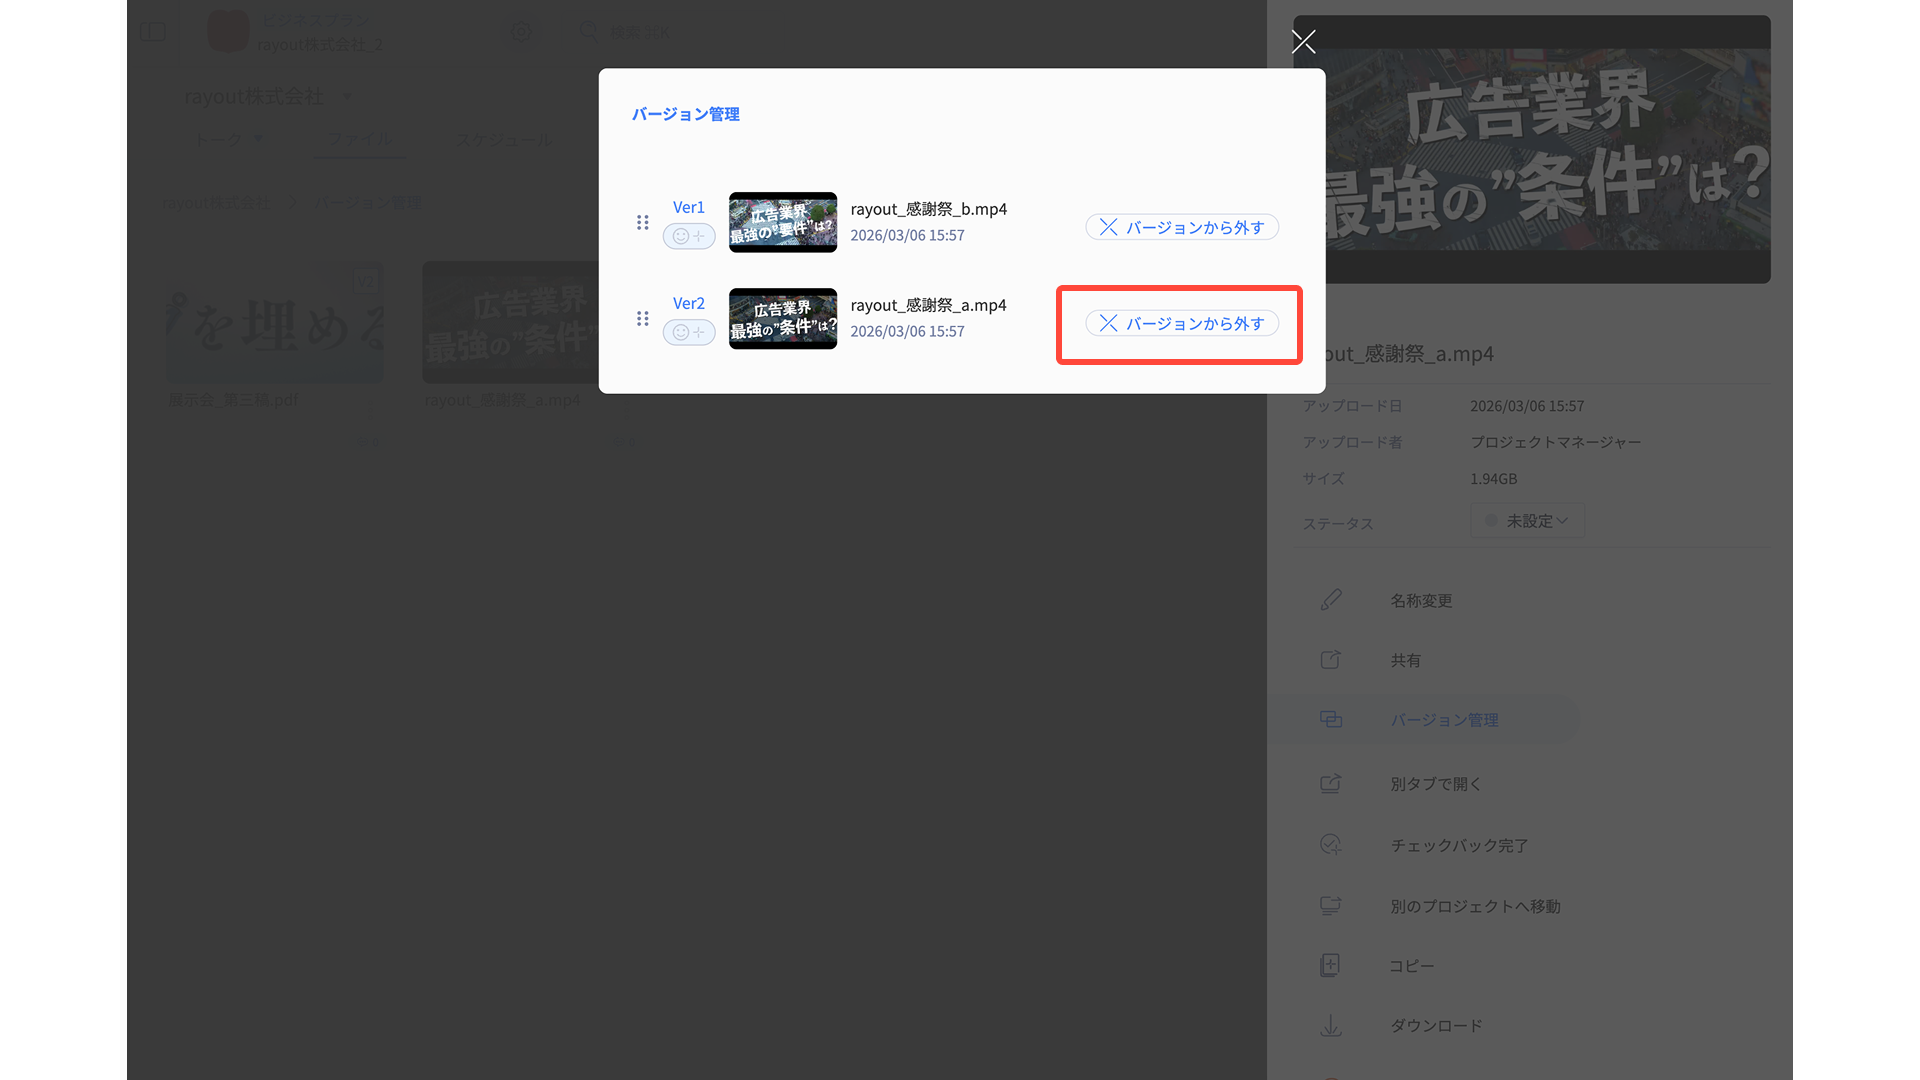Click the 名称変更 pencil icon

(x=1330, y=600)
